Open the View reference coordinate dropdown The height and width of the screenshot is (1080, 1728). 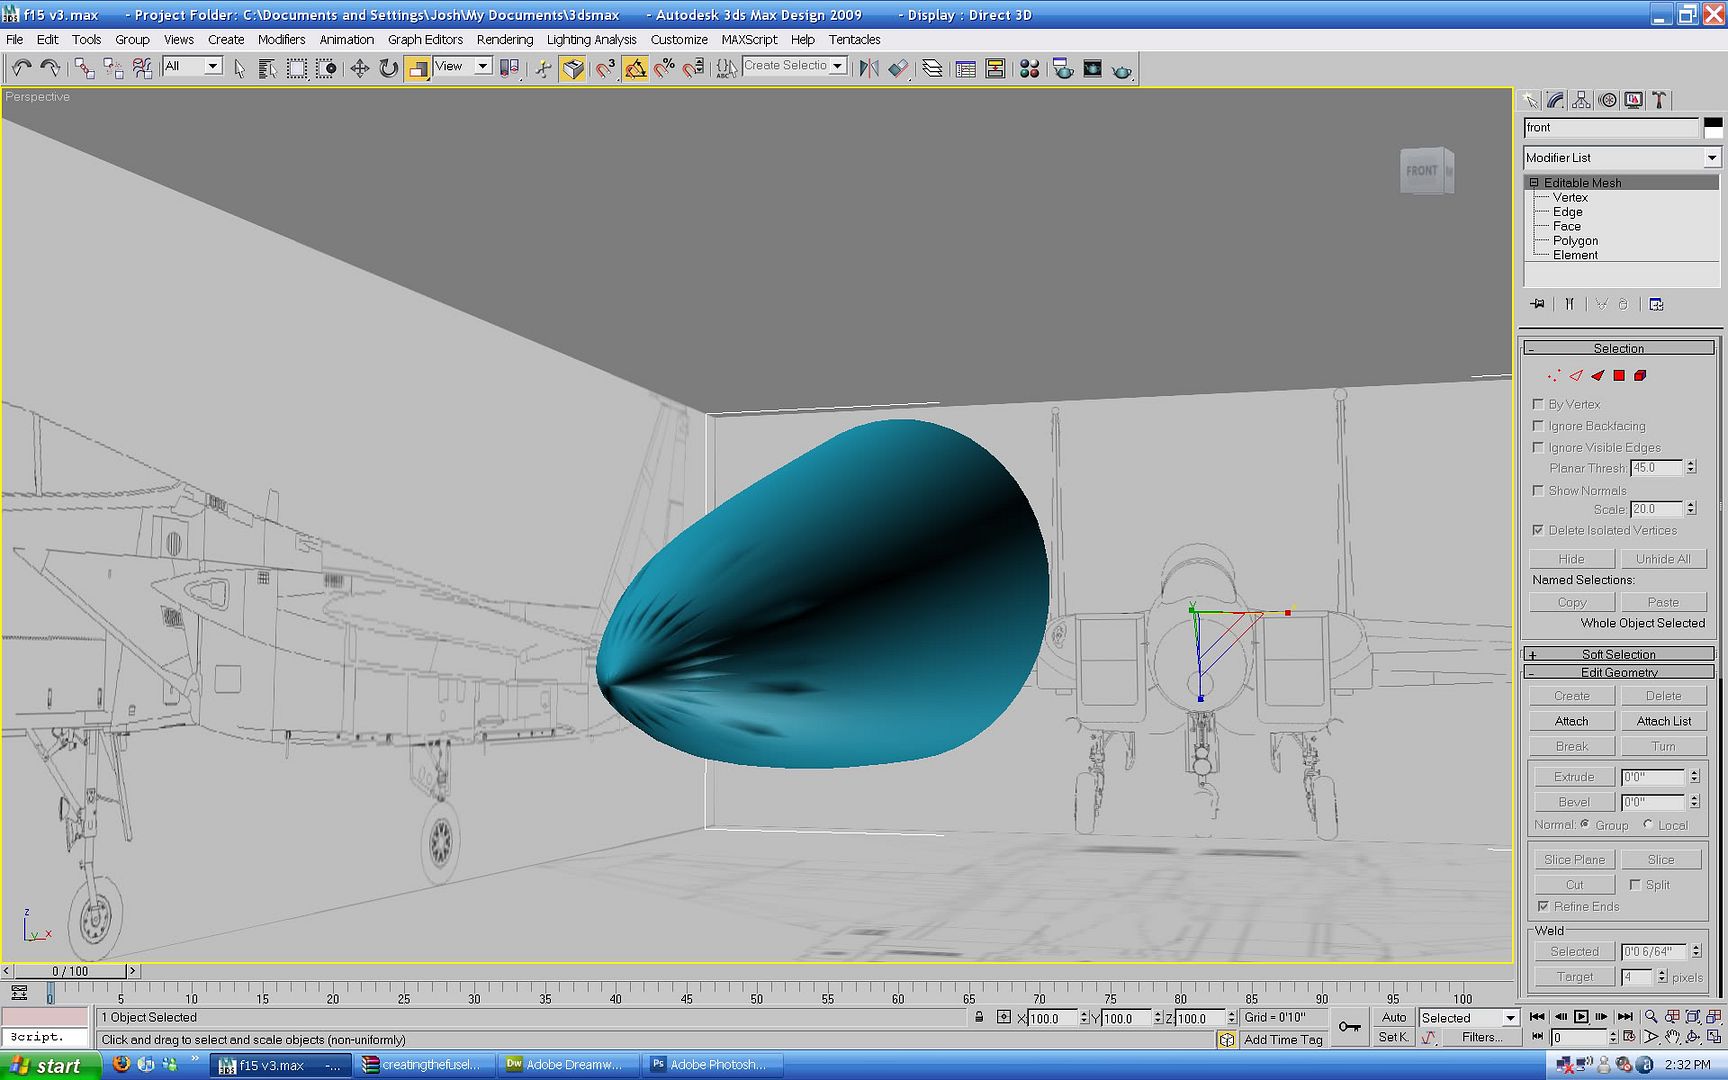[x=482, y=67]
